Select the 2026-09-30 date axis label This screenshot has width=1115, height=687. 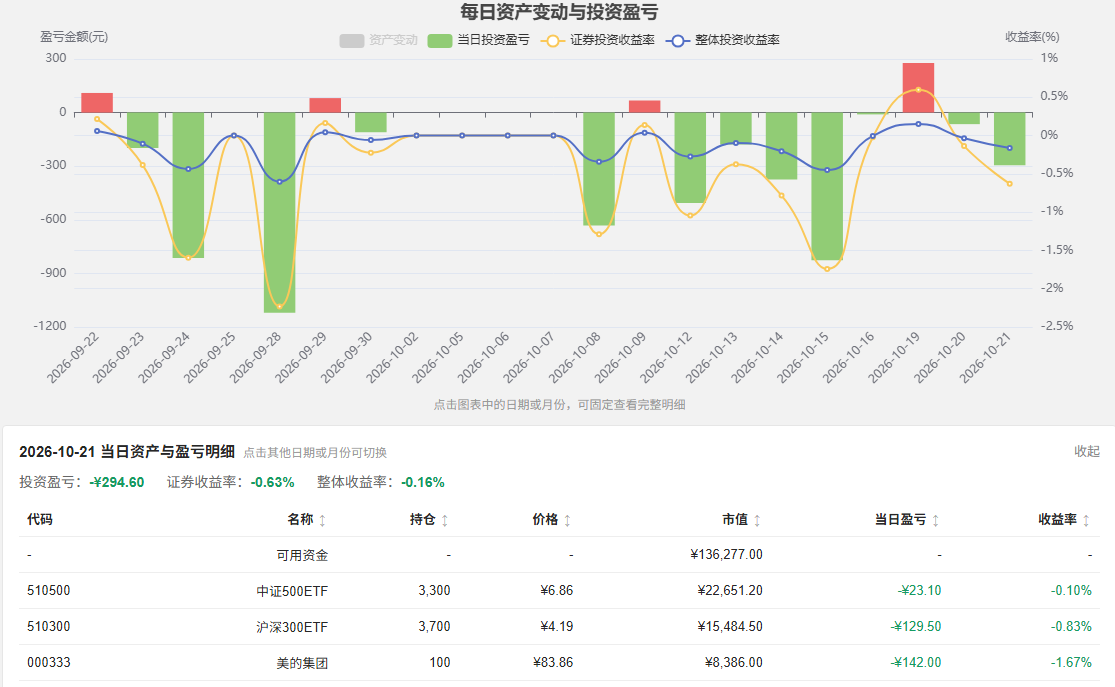click(347, 358)
